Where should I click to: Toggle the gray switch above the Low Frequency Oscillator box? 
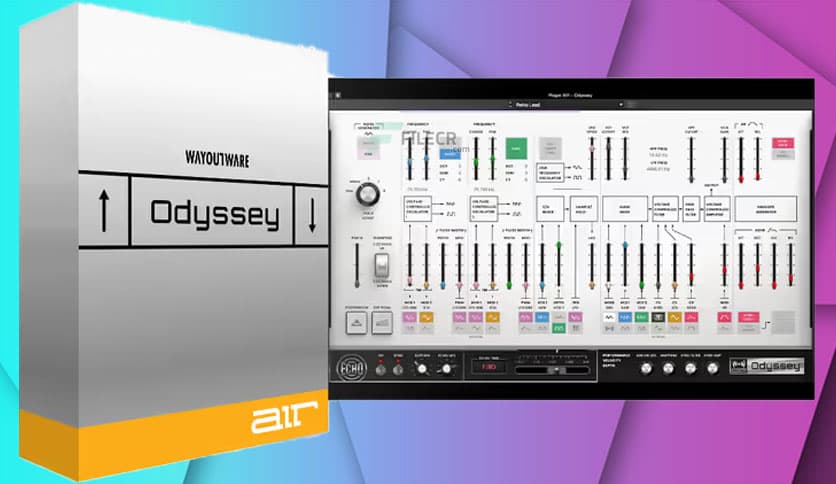[x=550, y=148]
